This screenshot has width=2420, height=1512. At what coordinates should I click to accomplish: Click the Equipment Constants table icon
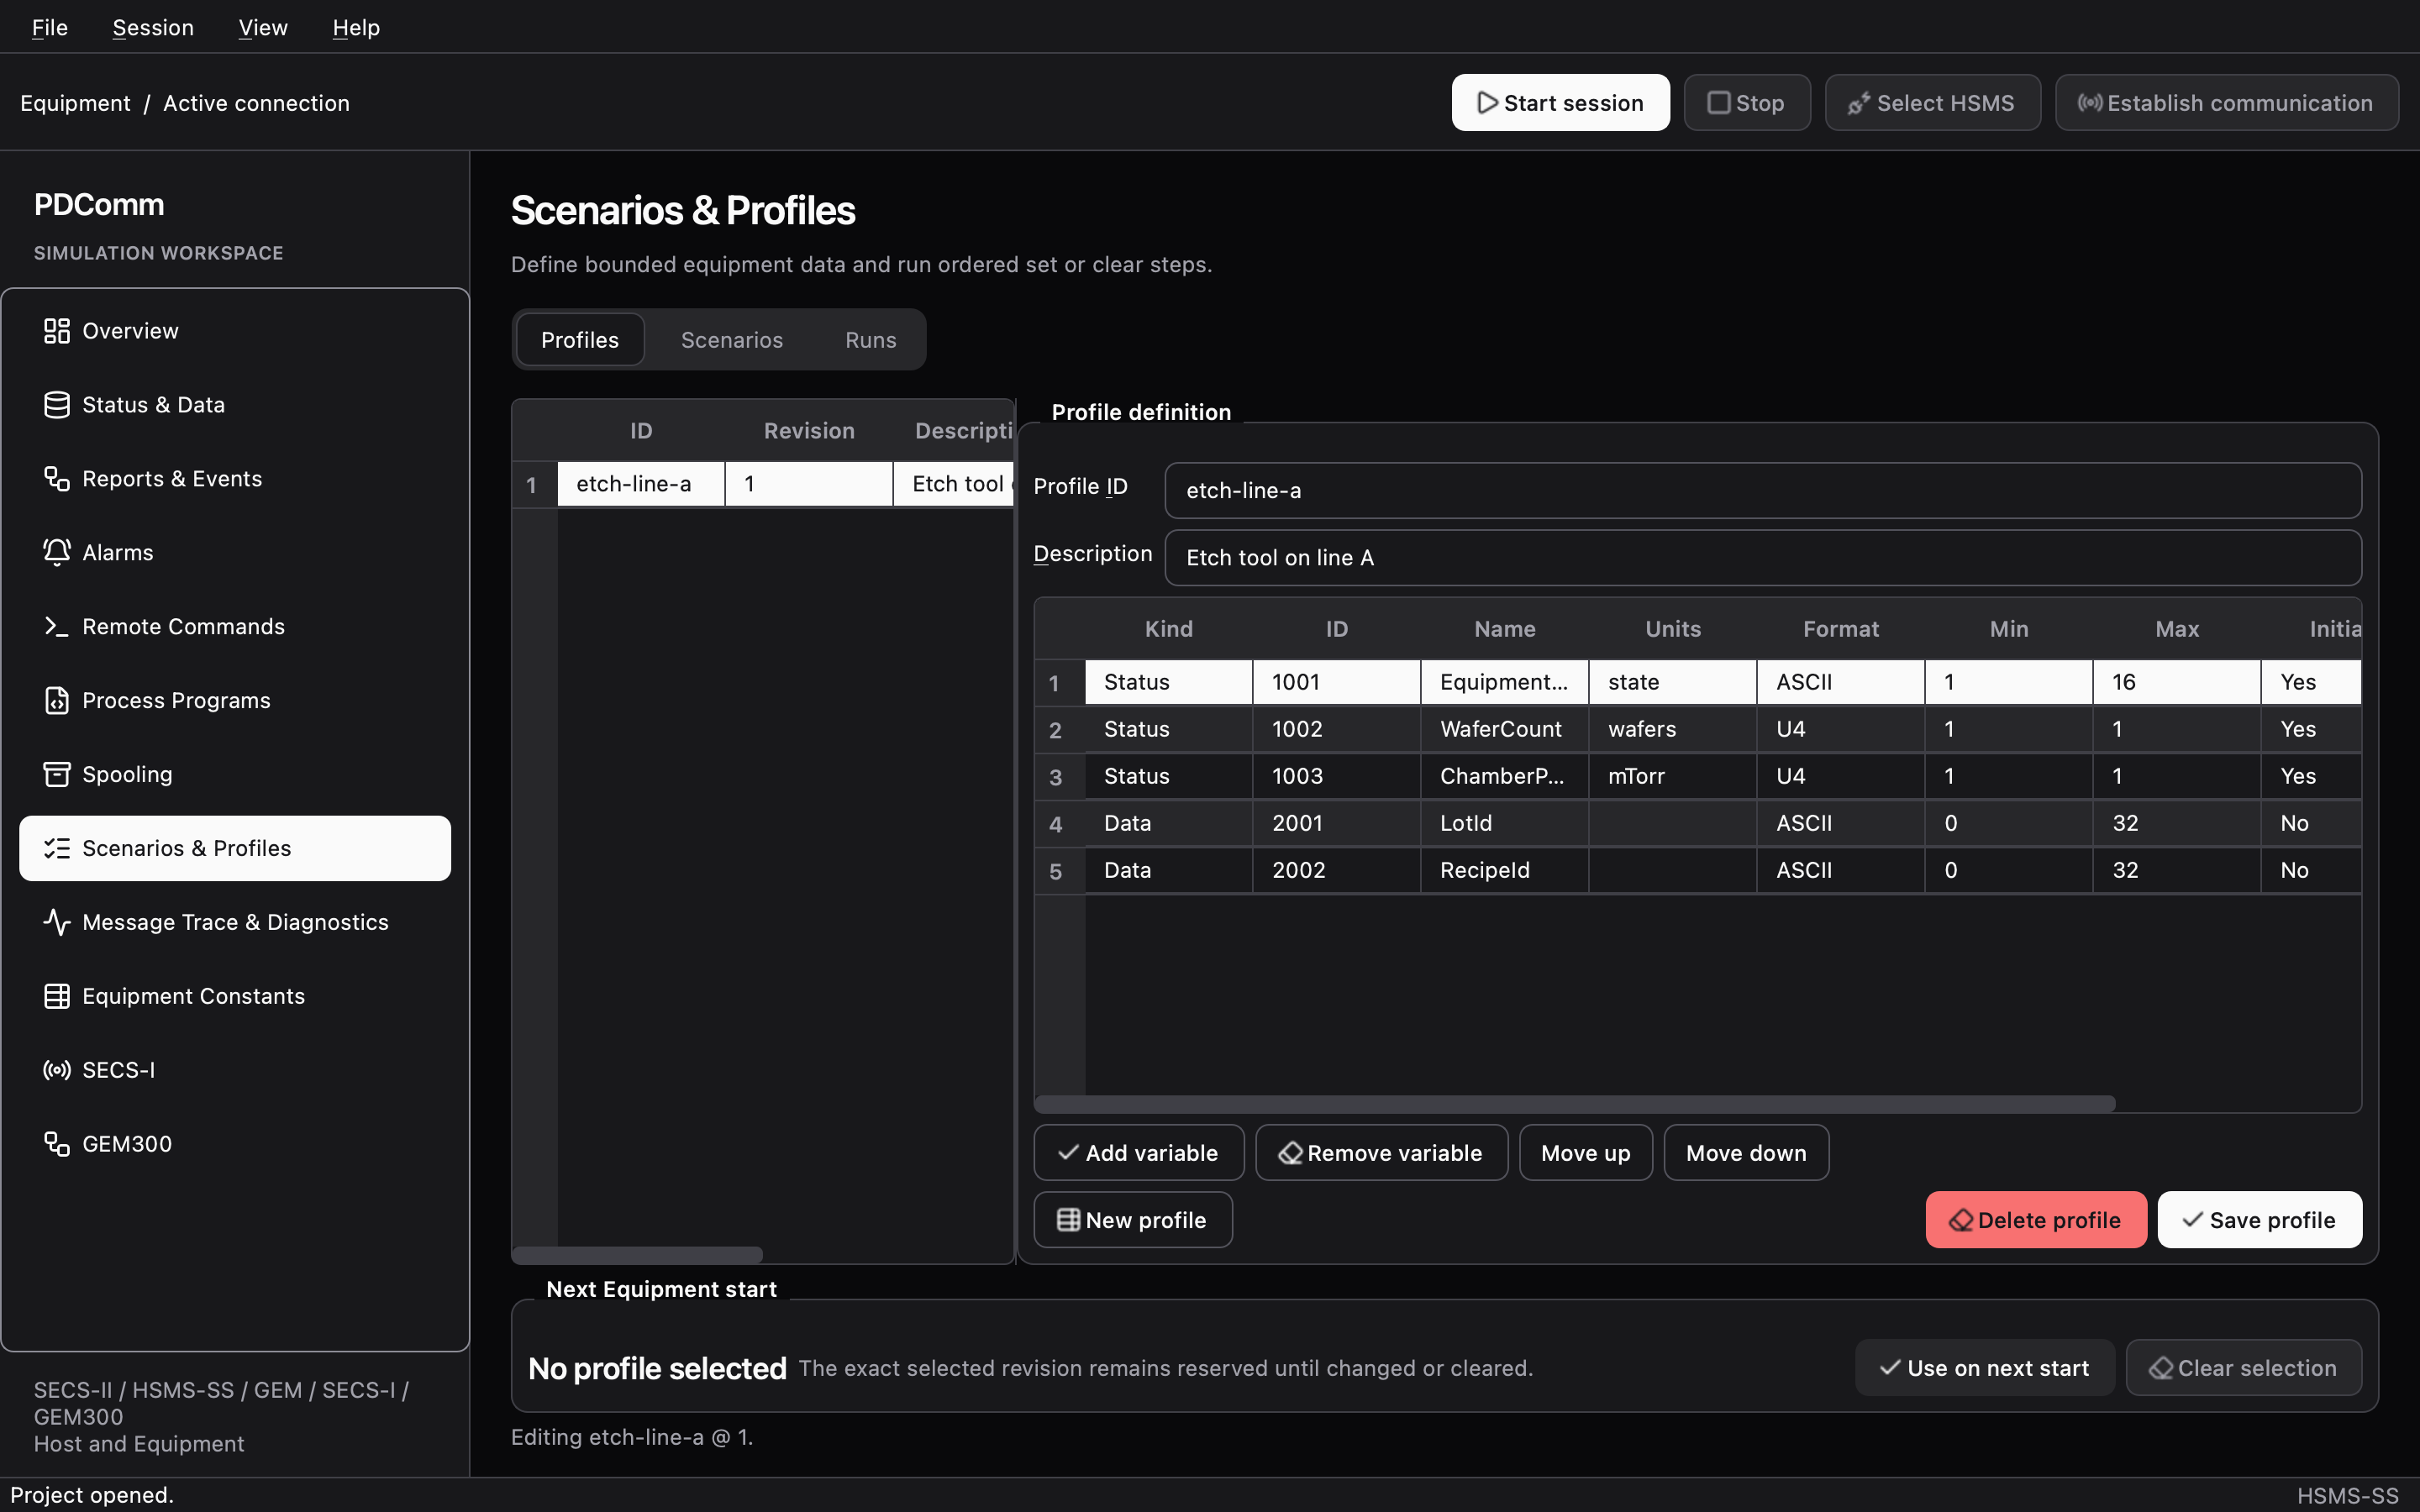[x=56, y=996]
